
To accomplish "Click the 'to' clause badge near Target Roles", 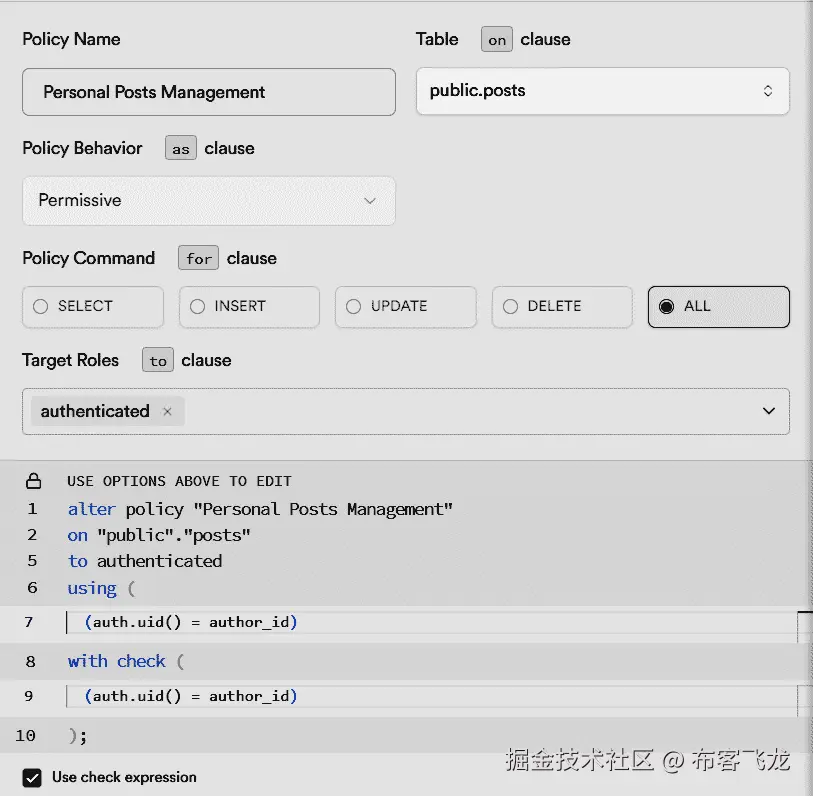I will [157, 360].
